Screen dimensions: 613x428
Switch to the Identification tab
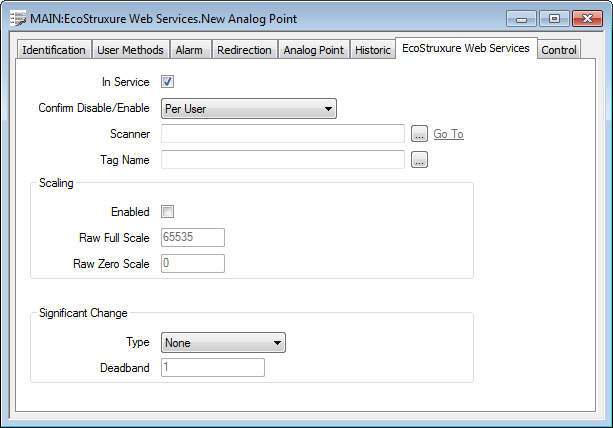tap(53, 50)
